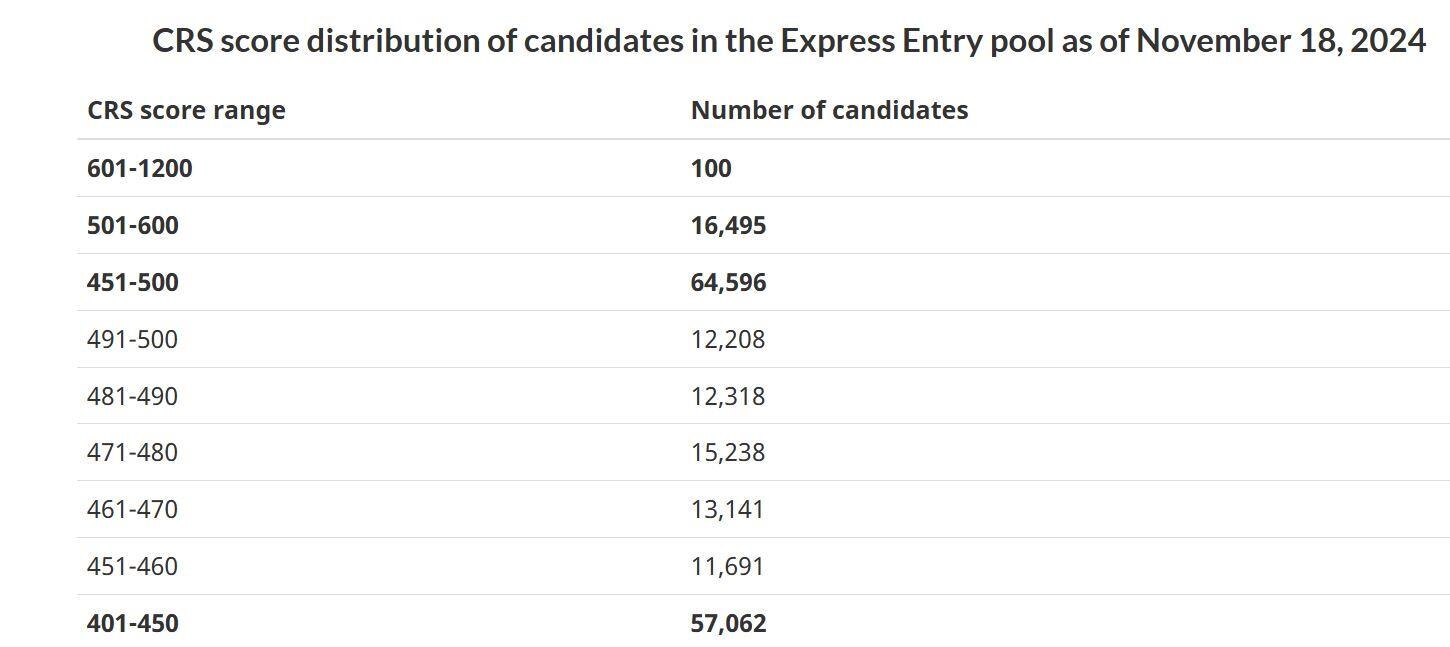
Task: Click the candidate count 64,596
Action: [728, 282]
